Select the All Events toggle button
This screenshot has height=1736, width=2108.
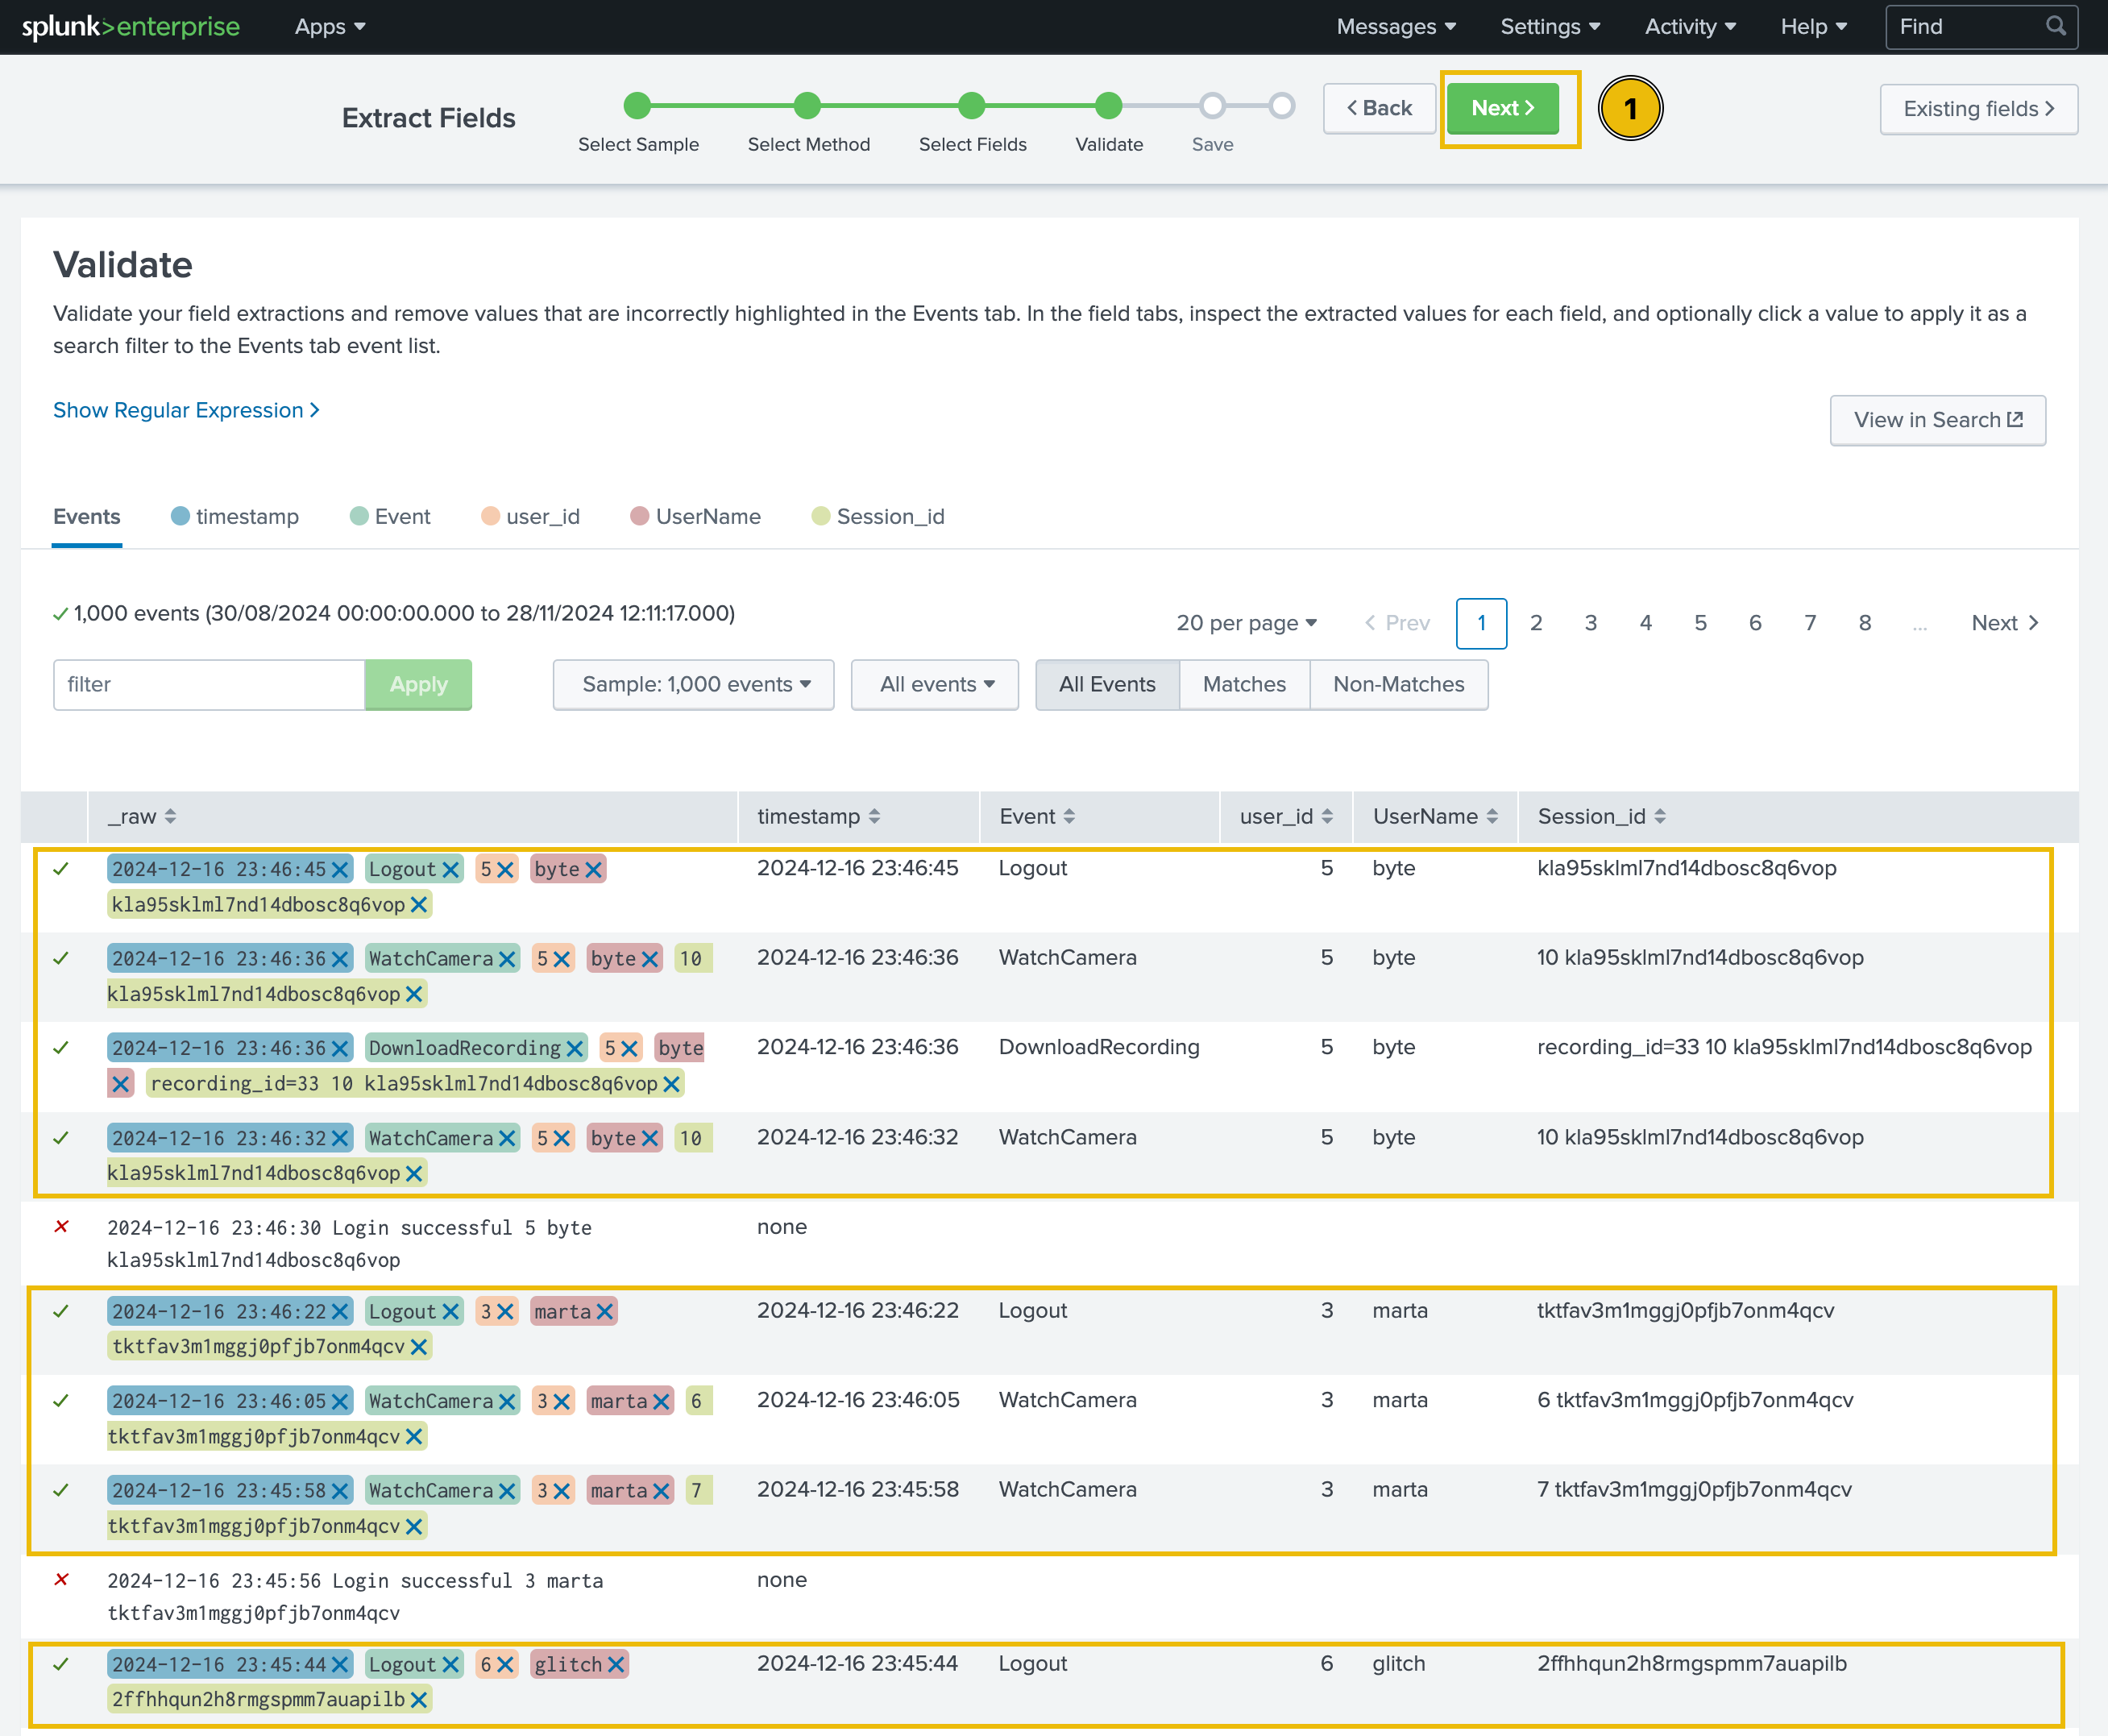[x=1107, y=685]
